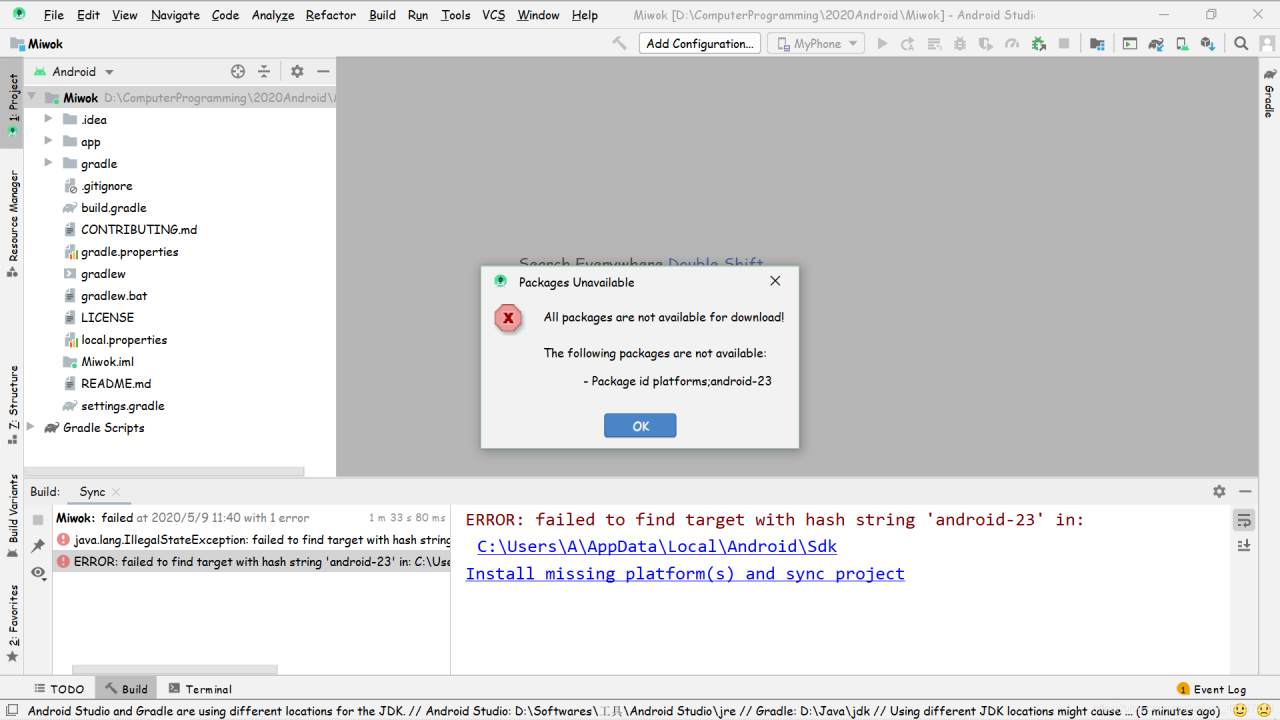Open the AVD Manager icon
The image size is (1280, 720).
tap(1181, 44)
